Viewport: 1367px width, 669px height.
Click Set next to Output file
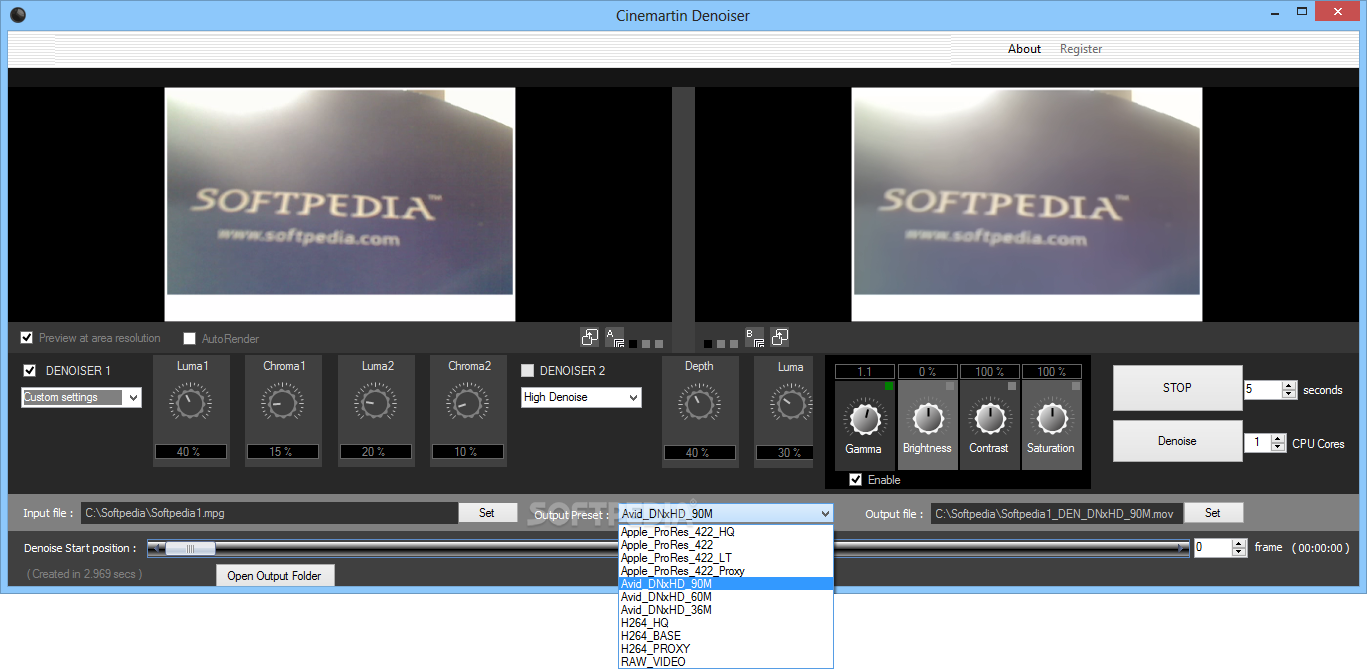coord(1212,513)
